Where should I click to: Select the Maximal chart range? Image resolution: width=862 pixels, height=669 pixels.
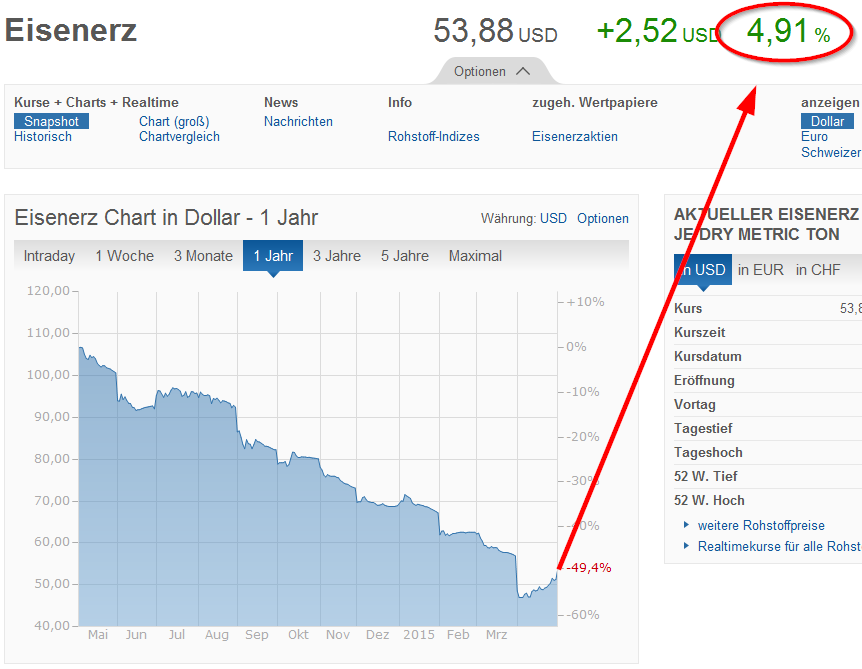click(x=475, y=256)
